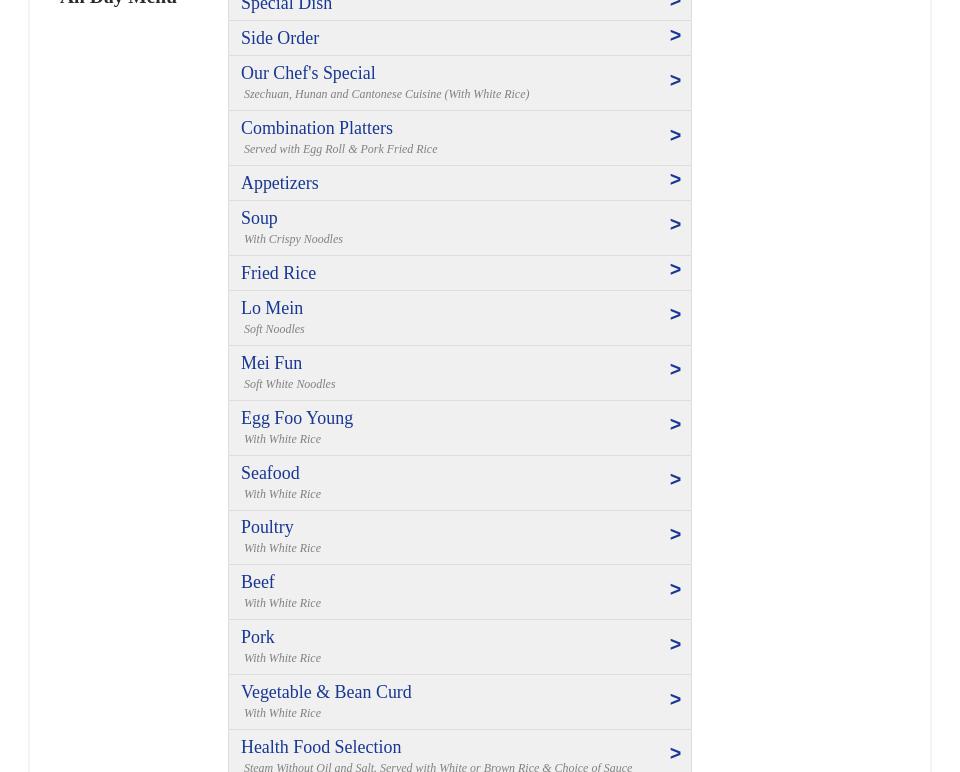Click the arrow next to Mei Fun
Screen dimensions: 960x772
(x=675, y=370)
